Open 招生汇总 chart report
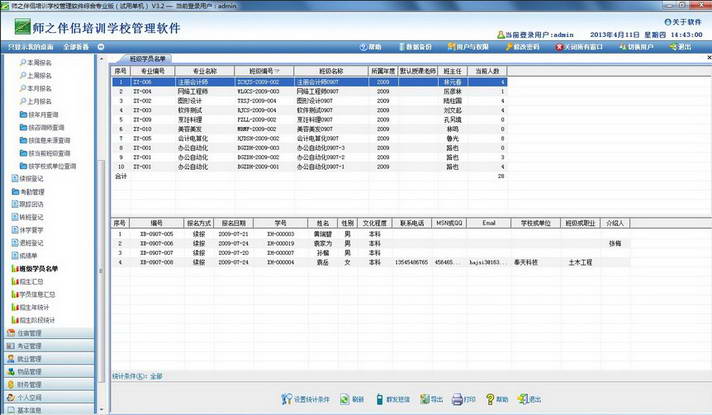This screenshot has height=415, width=712. point(27,282)
